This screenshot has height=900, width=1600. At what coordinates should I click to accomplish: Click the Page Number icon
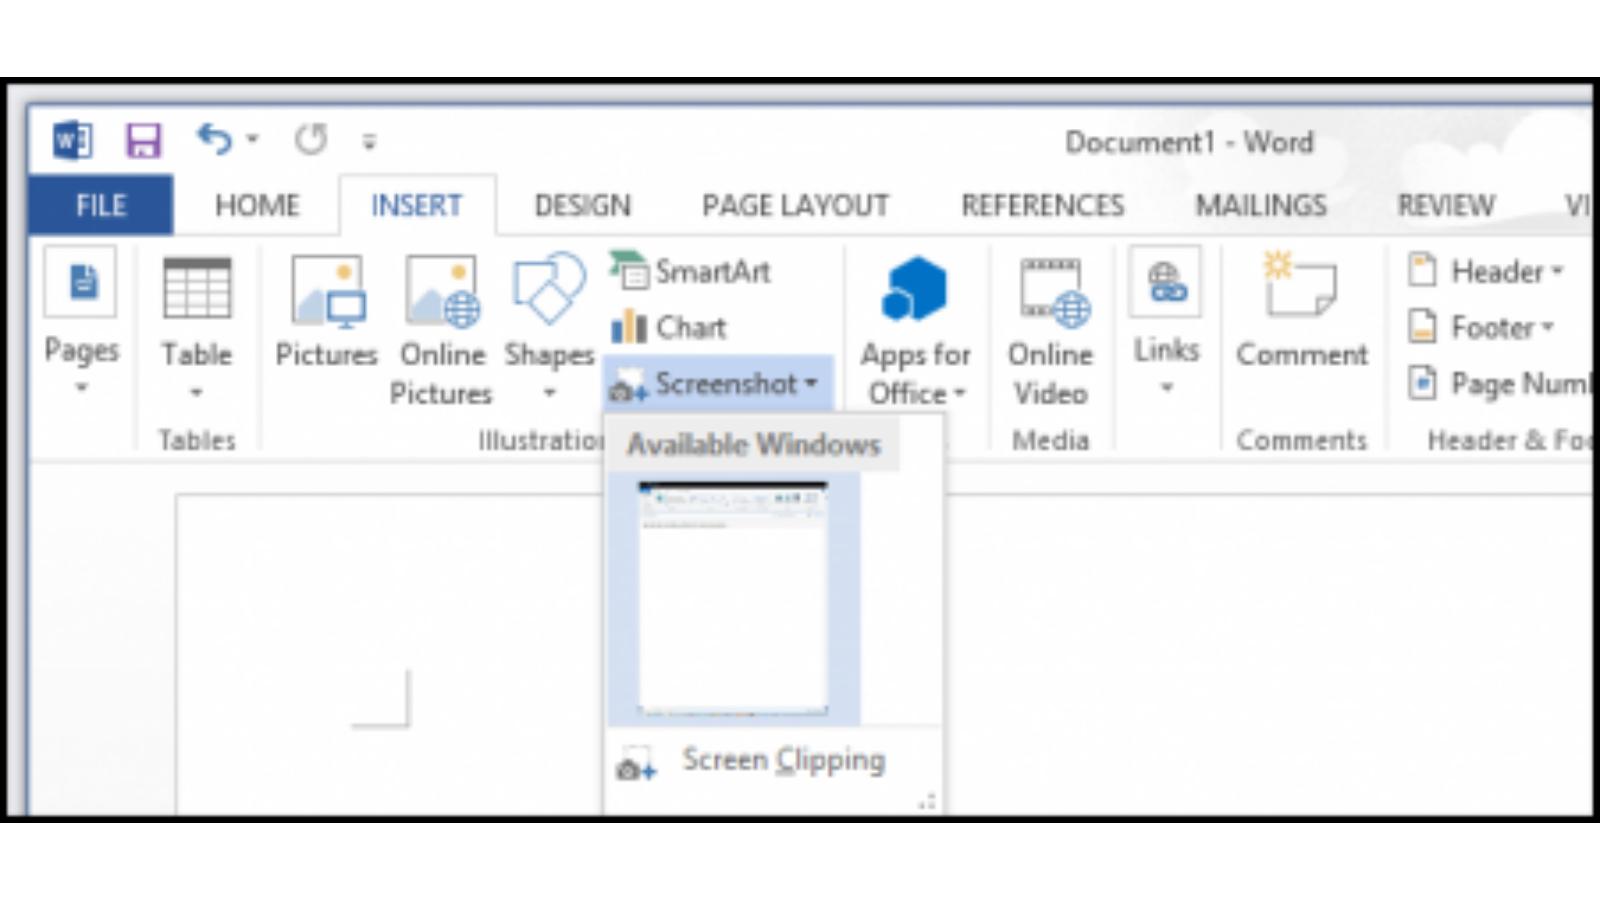tap(1422, 383)
